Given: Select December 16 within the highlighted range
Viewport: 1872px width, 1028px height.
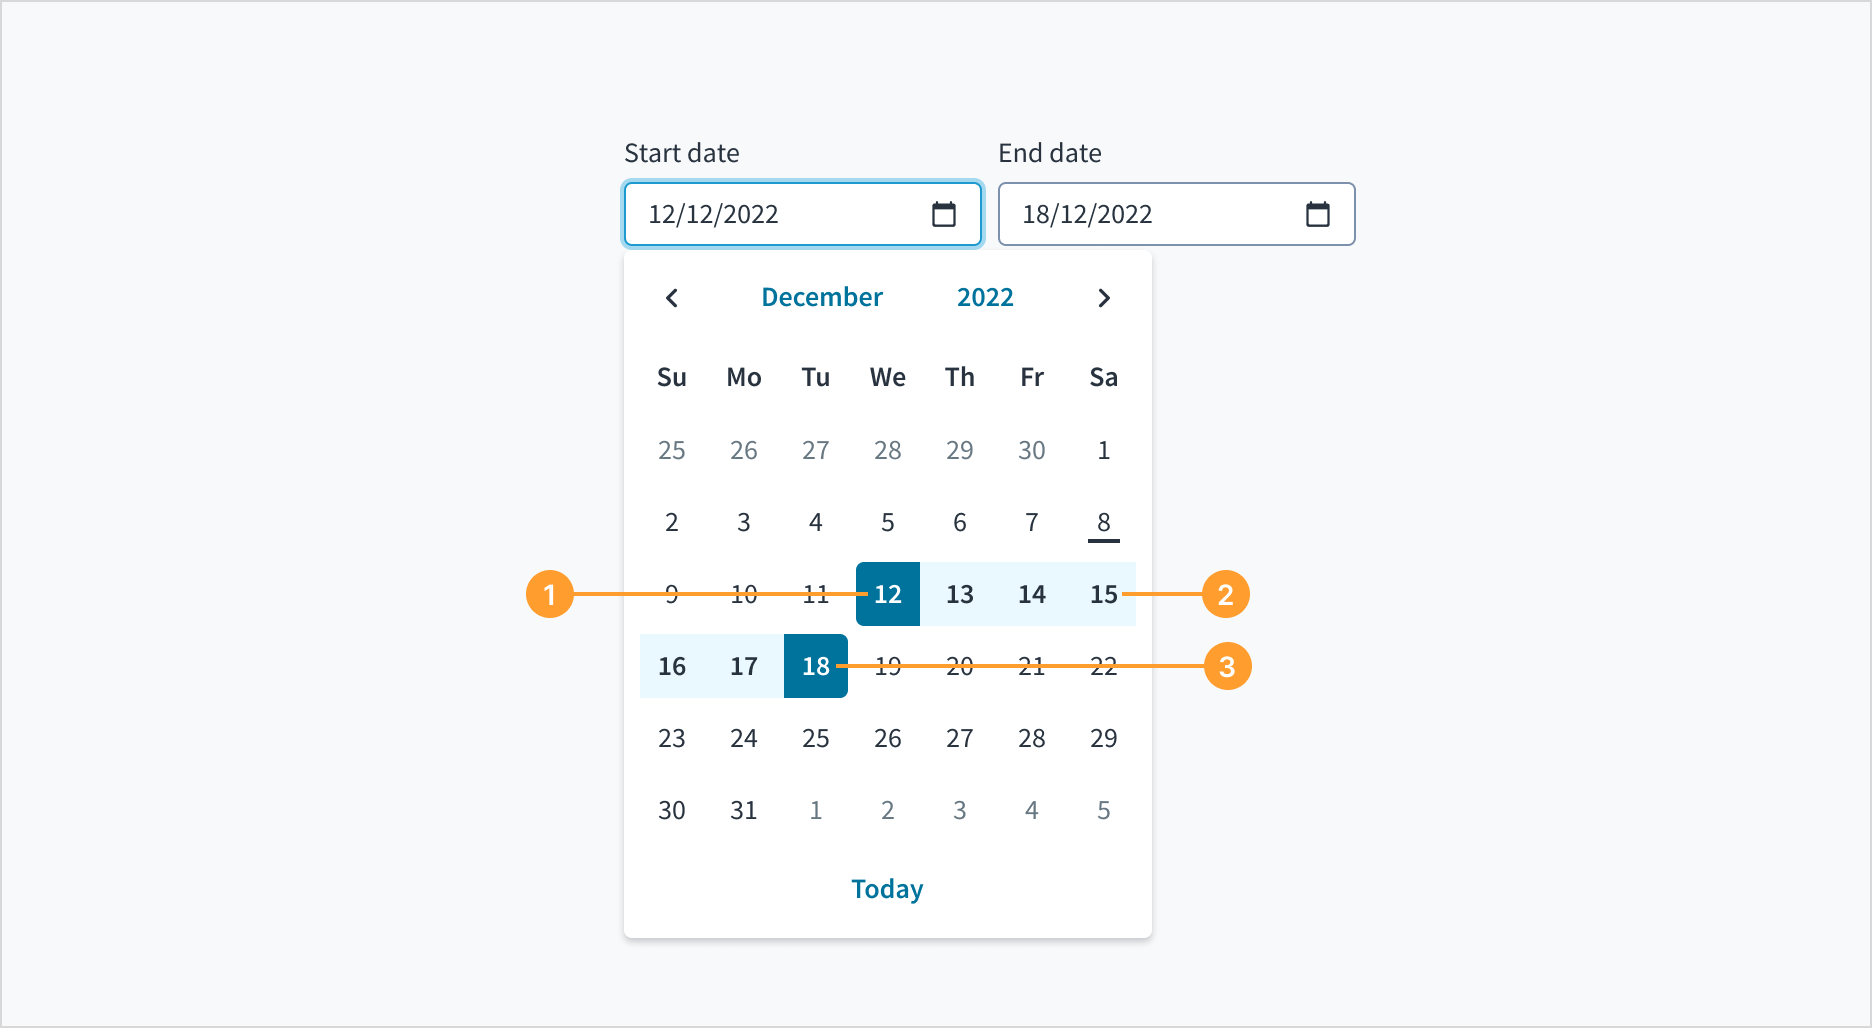Looking at the screenshot, I should tap(671, 666).
